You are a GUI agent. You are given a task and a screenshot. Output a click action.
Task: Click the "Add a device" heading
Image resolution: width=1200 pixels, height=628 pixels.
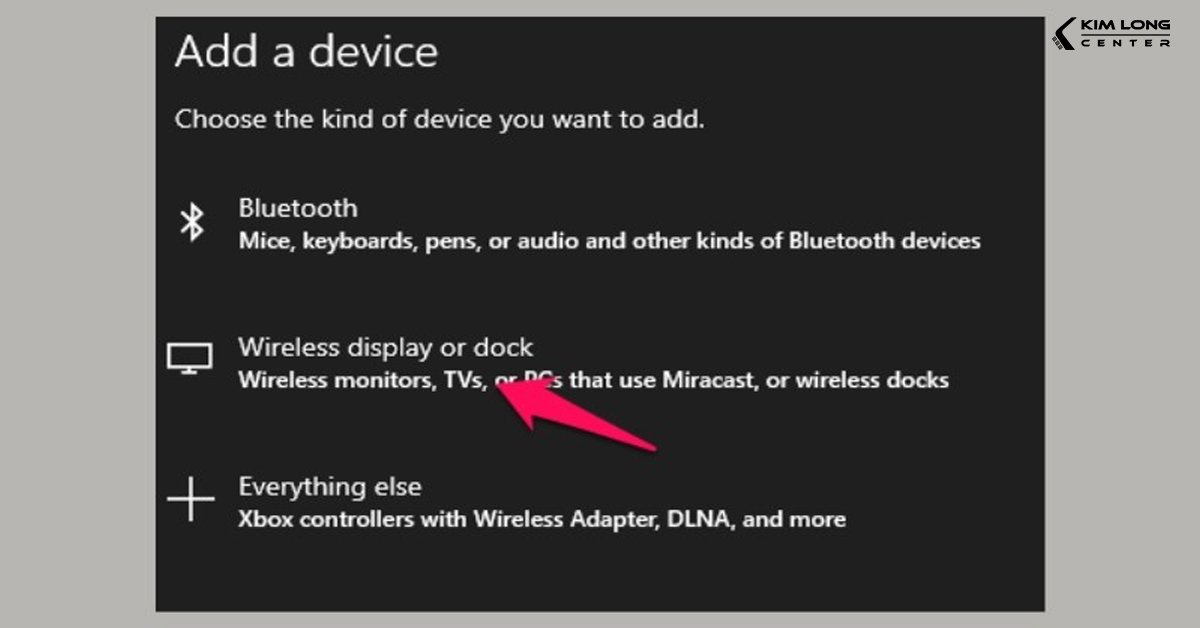(306, 52)
